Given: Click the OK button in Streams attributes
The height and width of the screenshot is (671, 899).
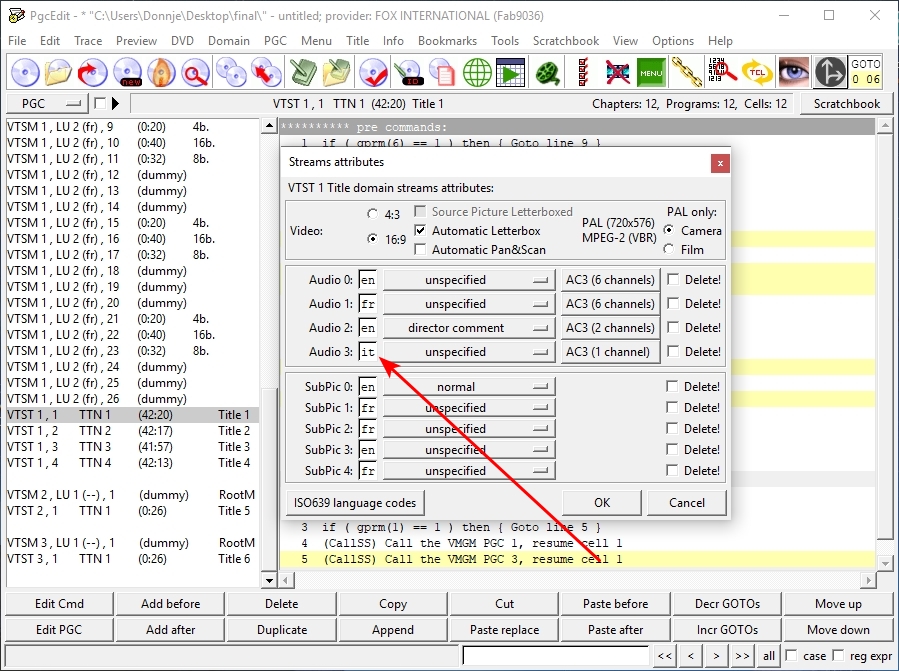Looking at the screenshot, I should pos(602,502).
